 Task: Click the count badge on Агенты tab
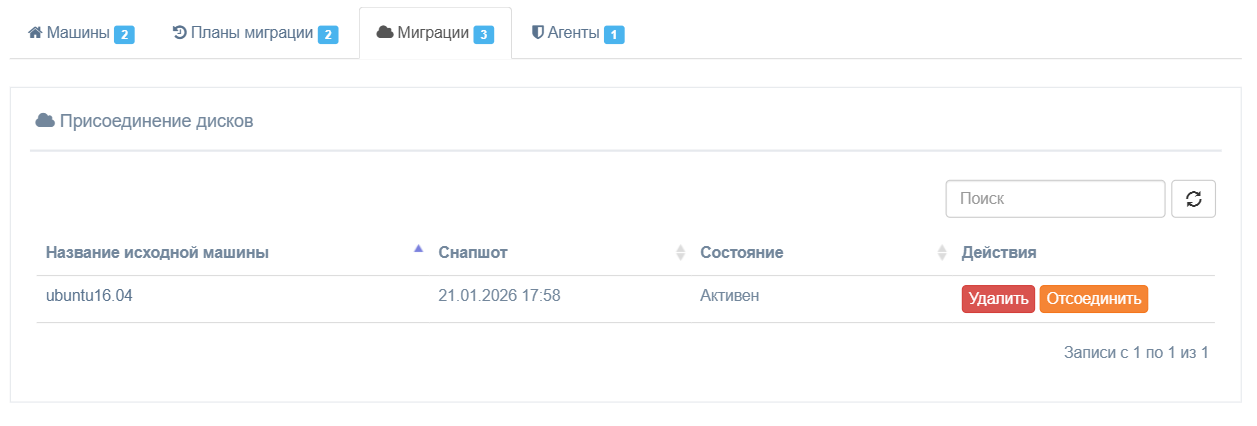click(x=614, y=35)
